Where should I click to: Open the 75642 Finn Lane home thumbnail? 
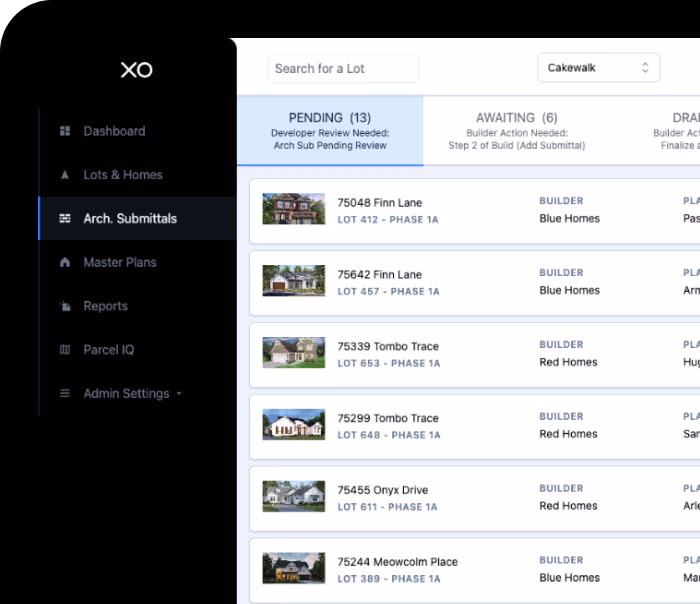coord(294,280)
